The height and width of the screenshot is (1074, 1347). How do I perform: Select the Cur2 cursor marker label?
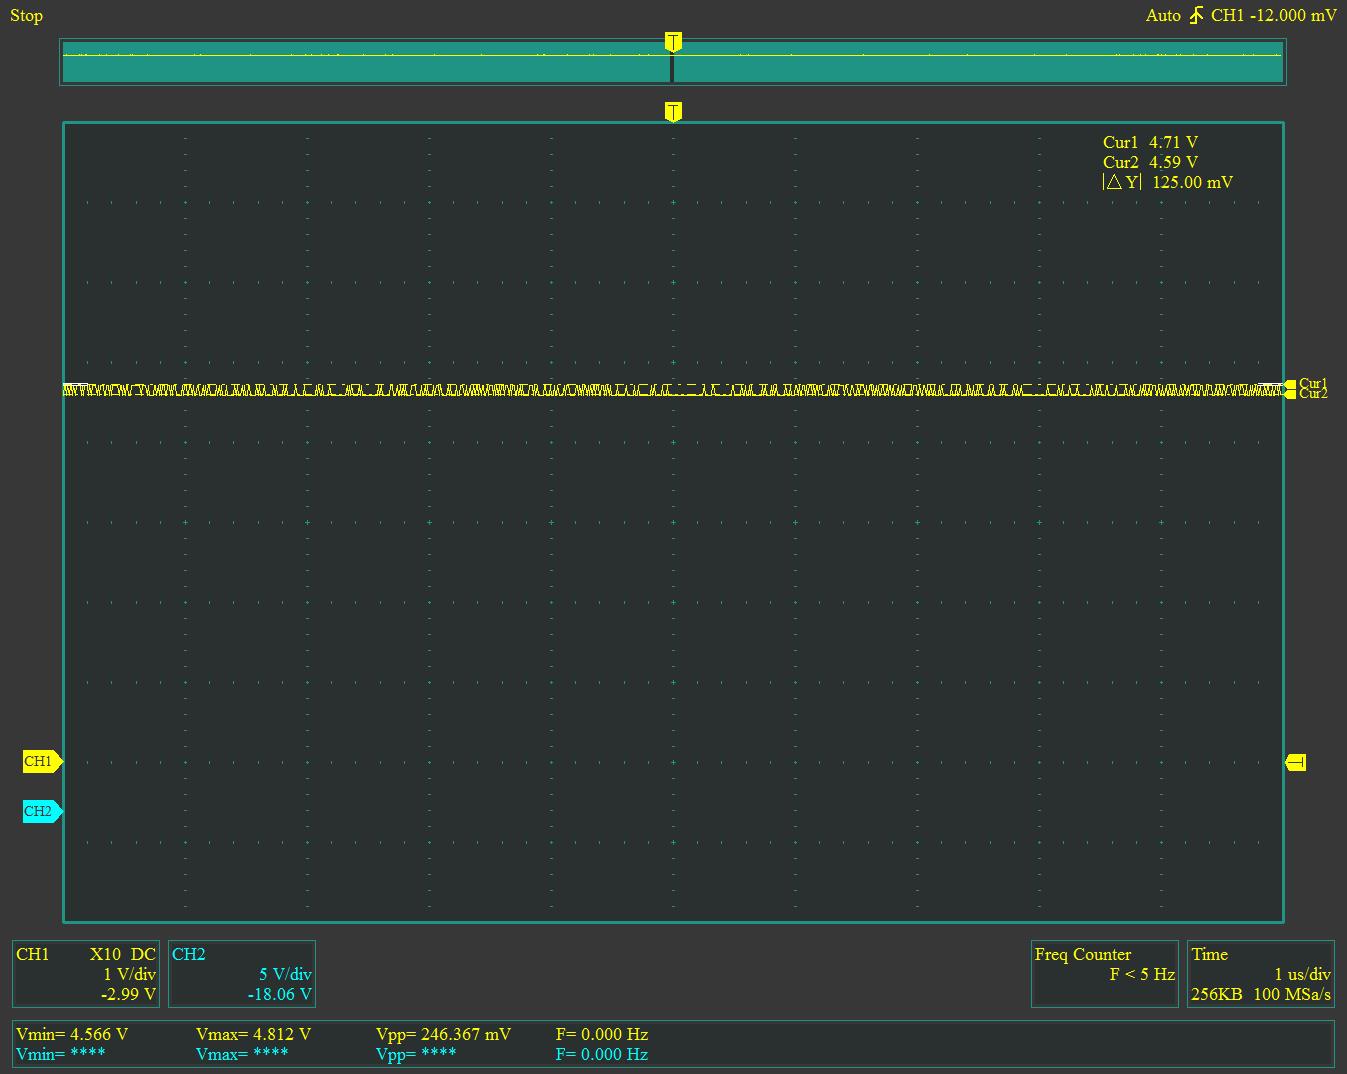coord(1312,395)
